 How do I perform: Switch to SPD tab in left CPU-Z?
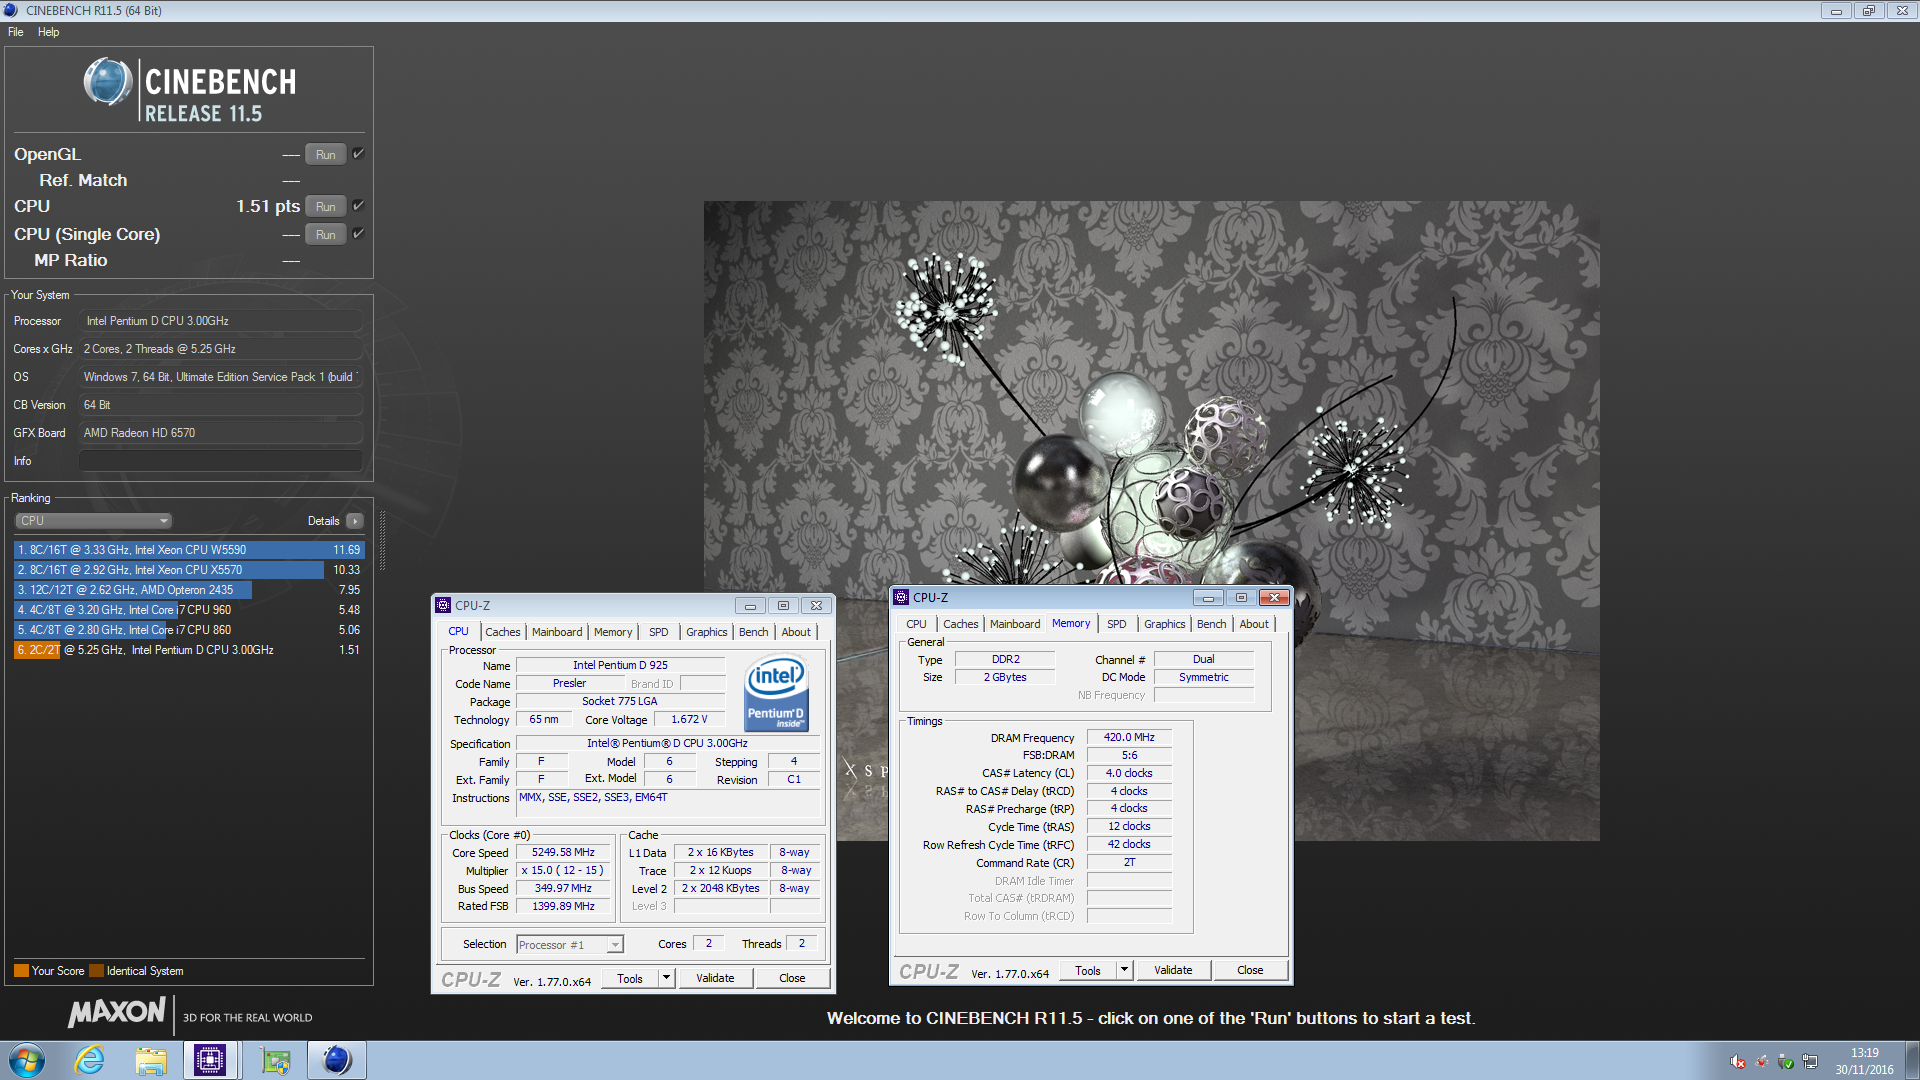(x=658, y=632)
